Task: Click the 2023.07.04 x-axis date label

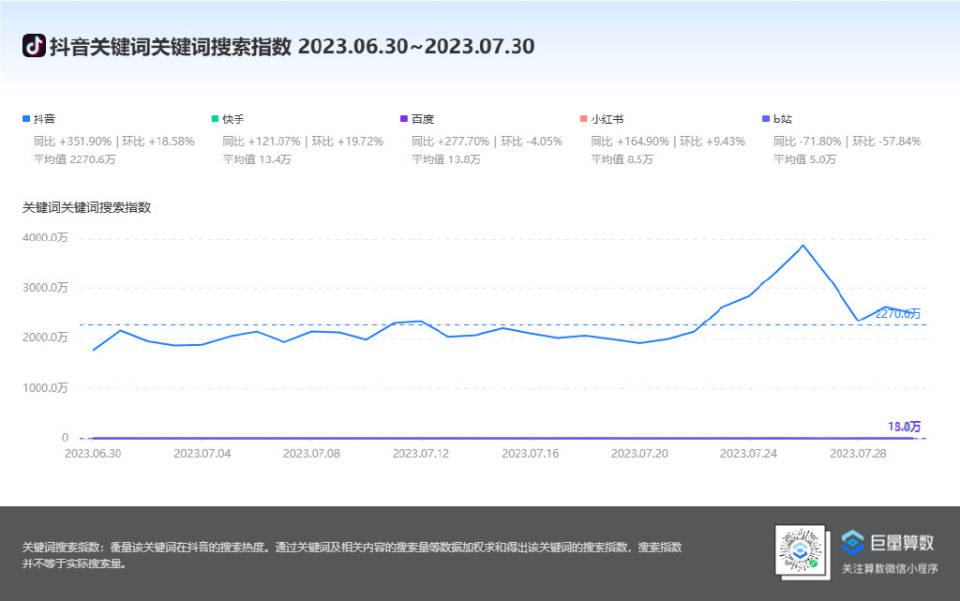Action: (x=202, y=454)
